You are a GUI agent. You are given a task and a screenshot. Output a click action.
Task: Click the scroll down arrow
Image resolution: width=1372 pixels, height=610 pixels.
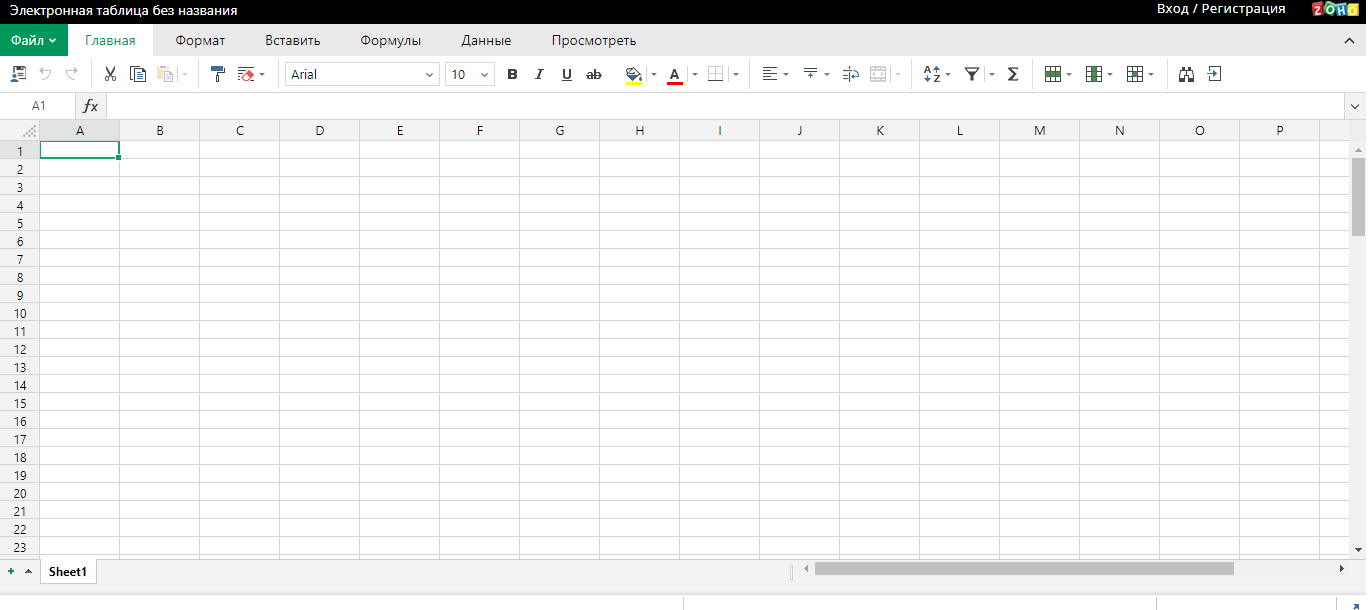point(1358,550)
